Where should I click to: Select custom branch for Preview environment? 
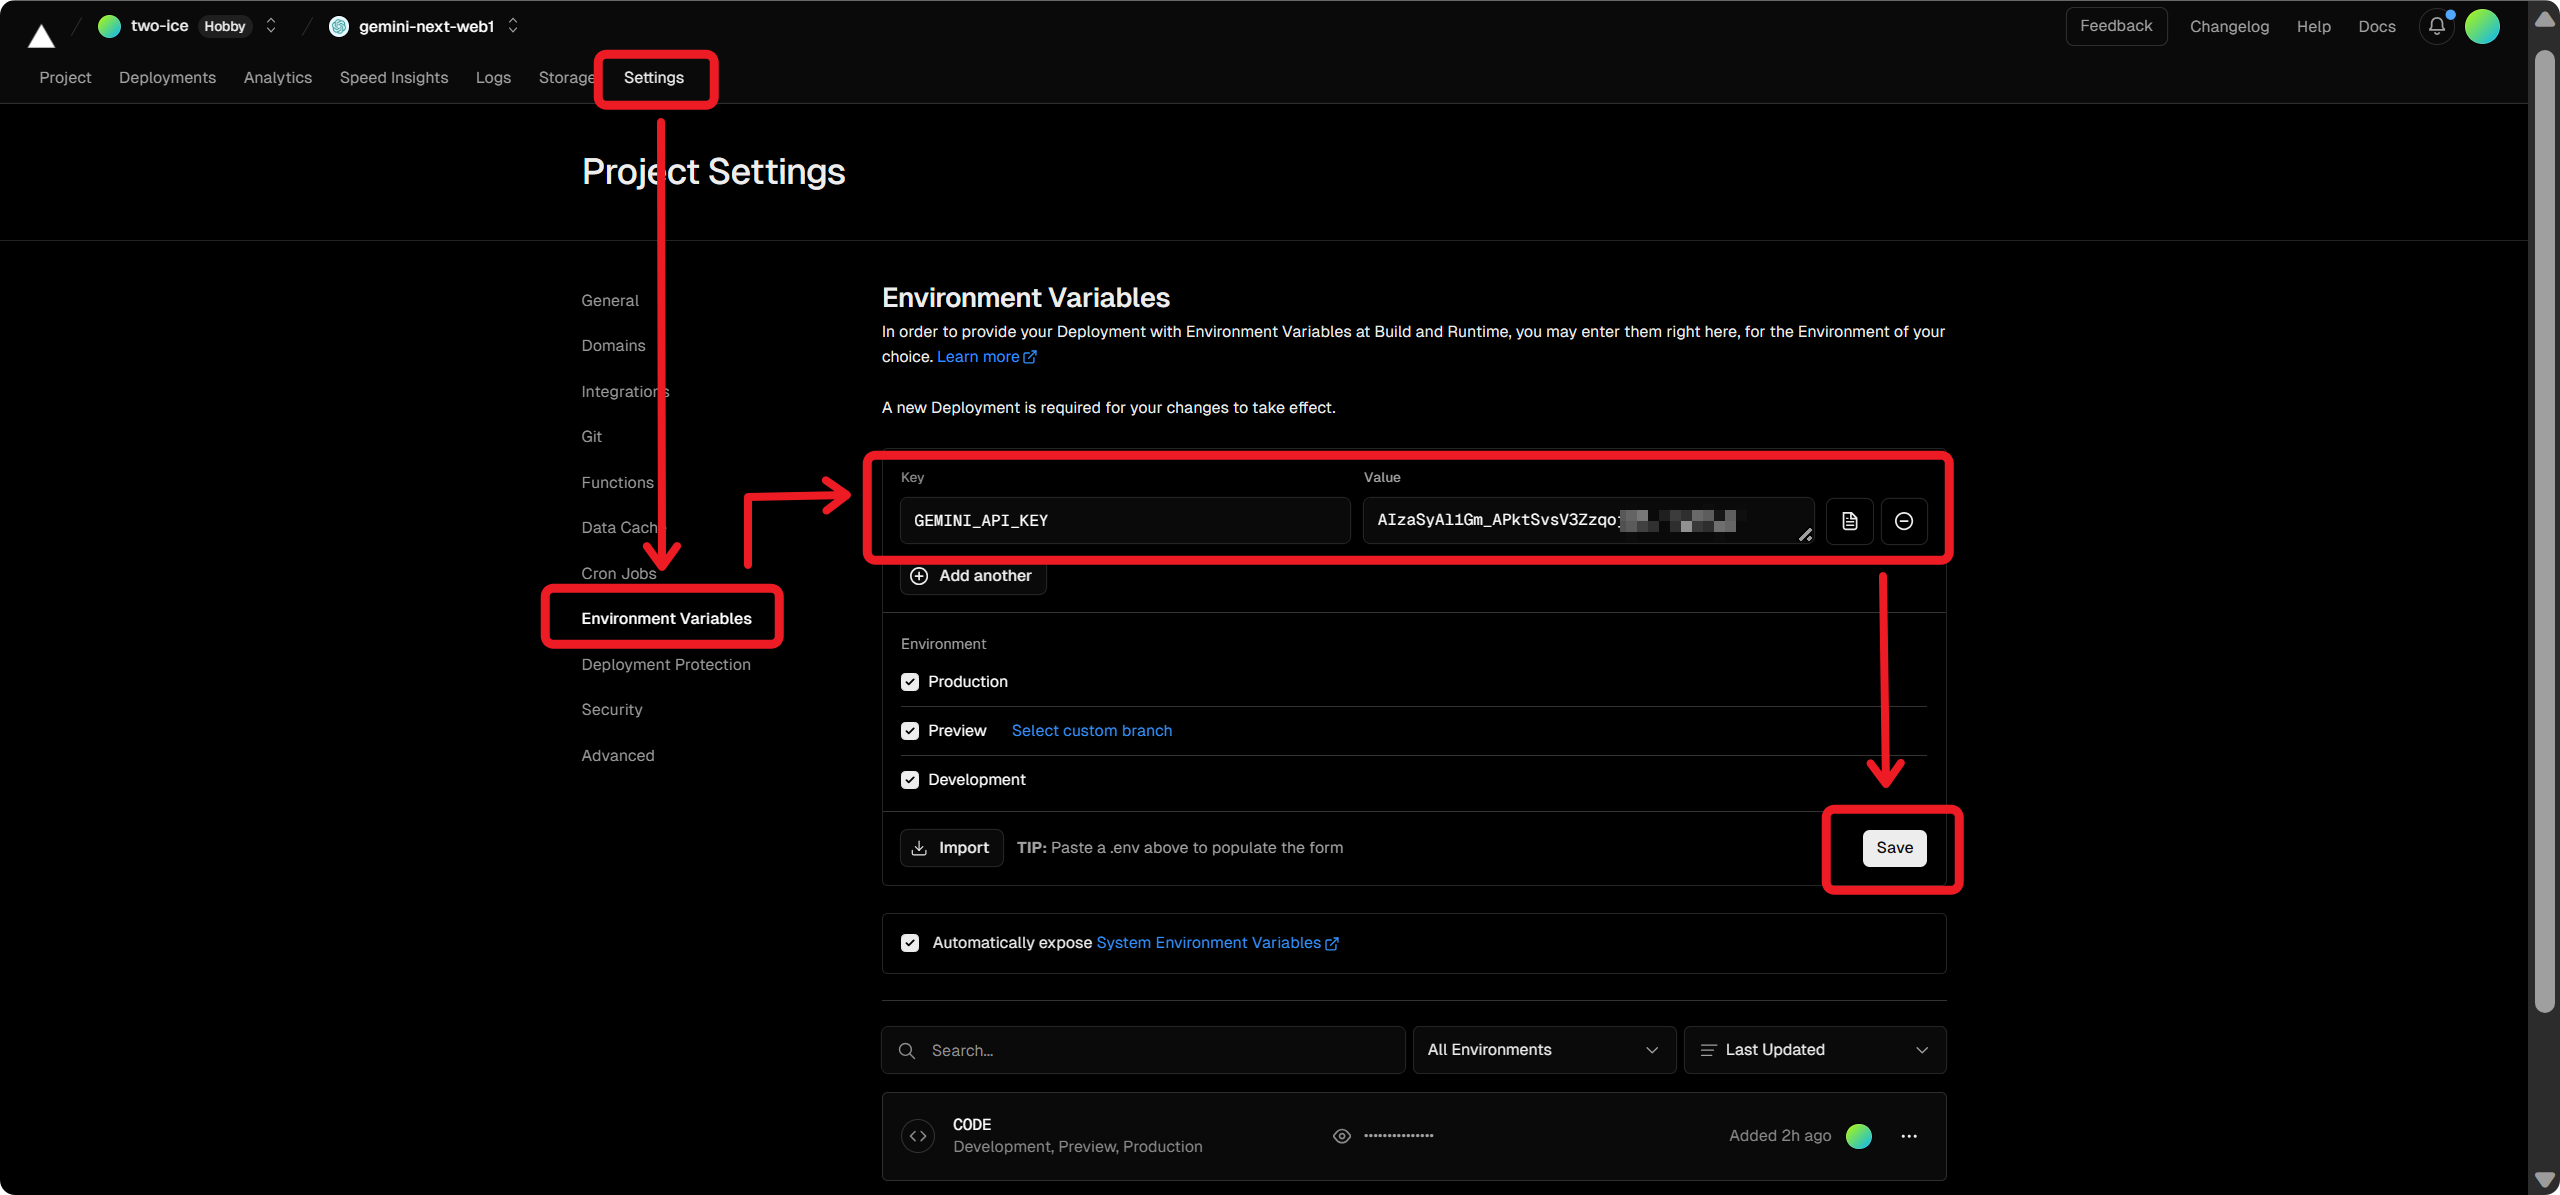coord(1091,730)
